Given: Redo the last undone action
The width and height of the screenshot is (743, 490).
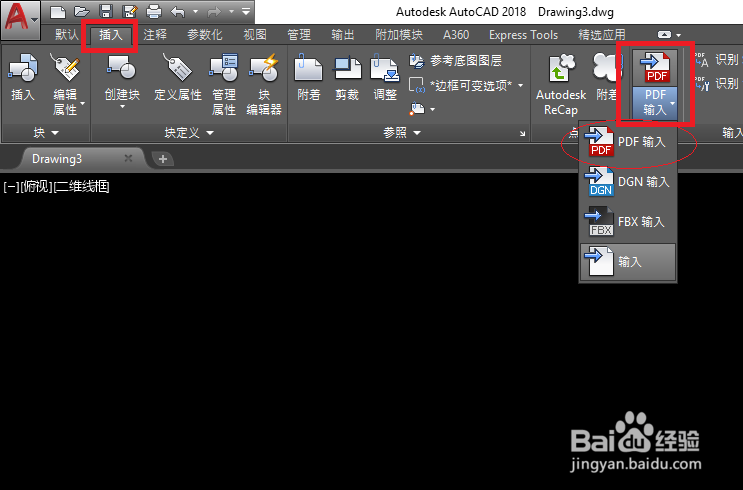Looking at the screenshot, I should click(x=214, y=11).
